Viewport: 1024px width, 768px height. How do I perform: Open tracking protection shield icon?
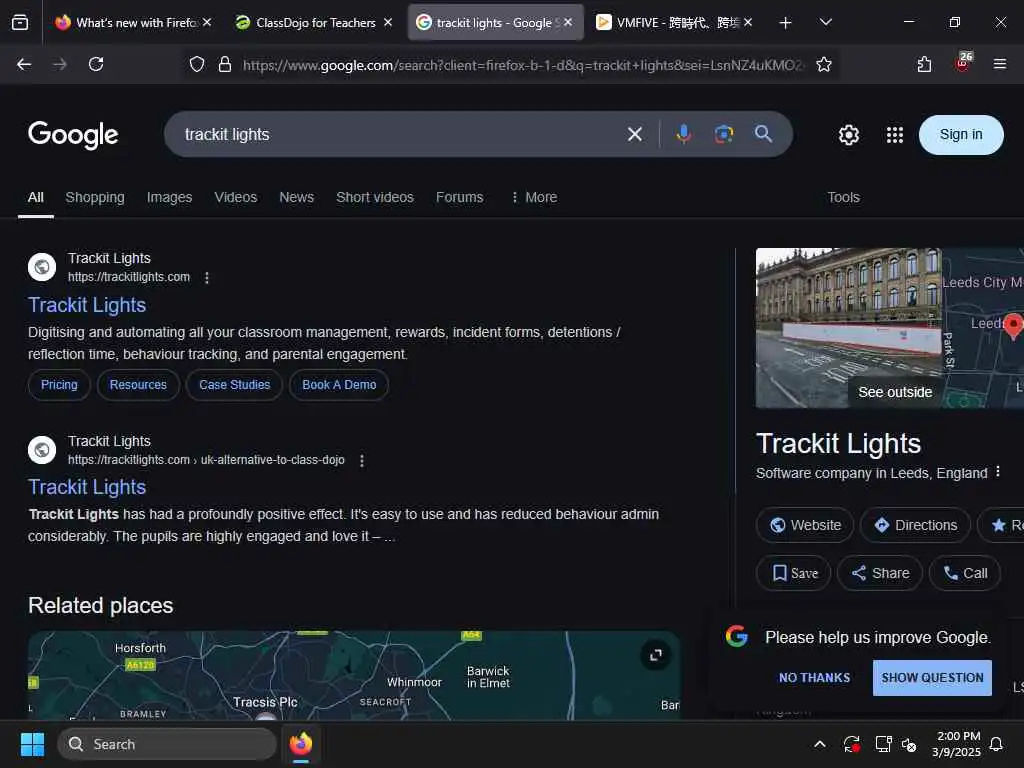coord(197,64)
